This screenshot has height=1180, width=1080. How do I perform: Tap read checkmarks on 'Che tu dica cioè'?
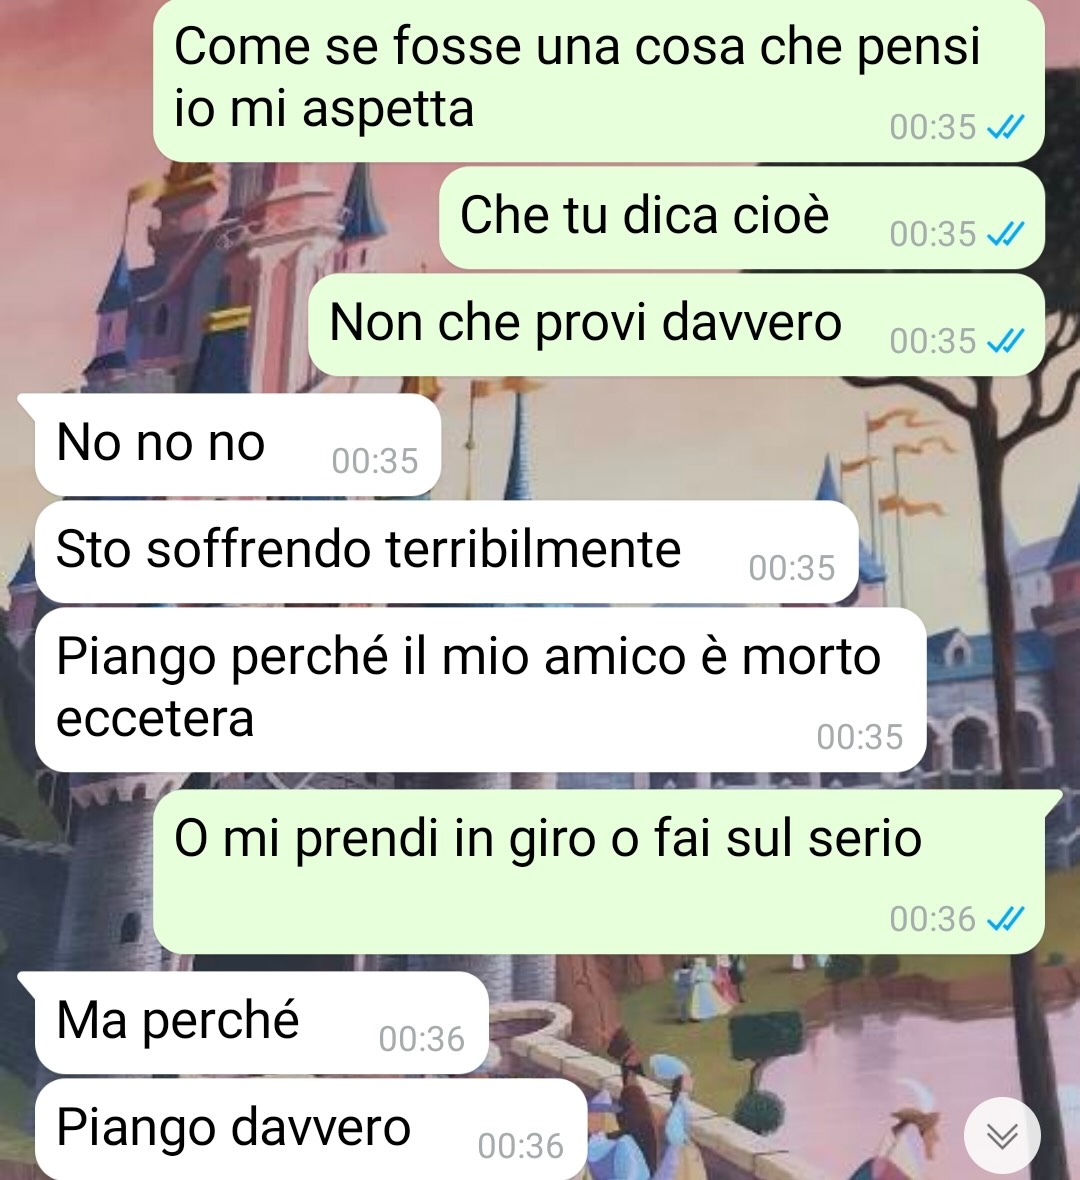pyautogui.click(x=1005, y=234)
